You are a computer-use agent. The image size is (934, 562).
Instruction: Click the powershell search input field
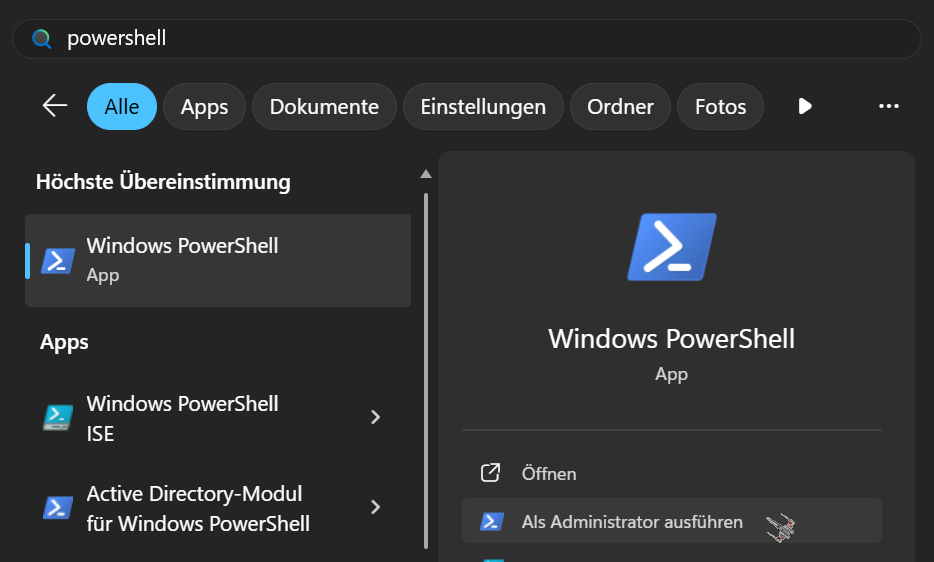click(466, 39)
